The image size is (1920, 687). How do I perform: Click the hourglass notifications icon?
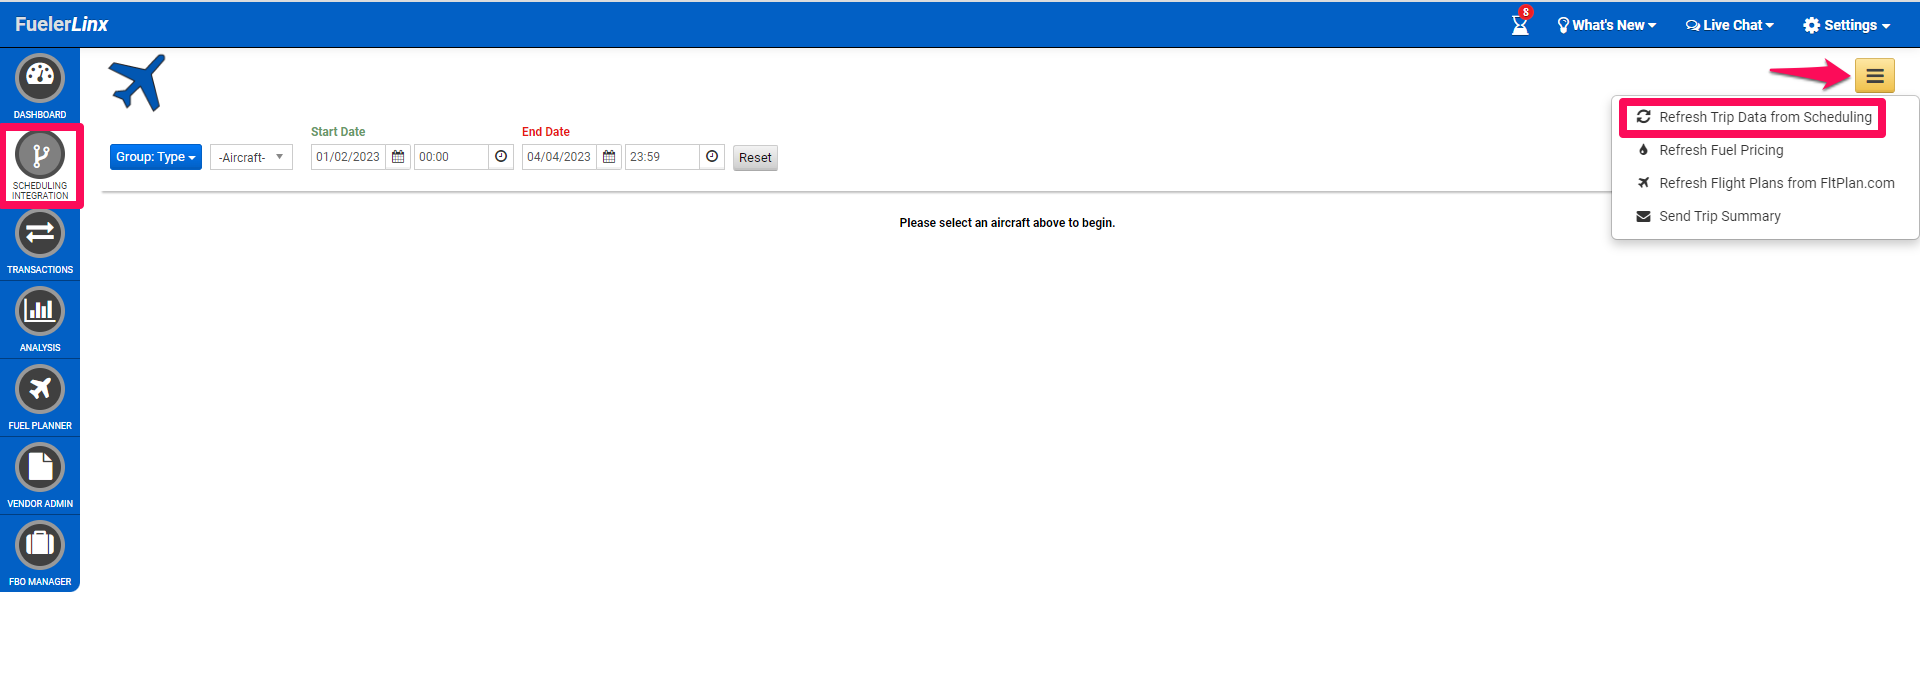click(1520, 24)
